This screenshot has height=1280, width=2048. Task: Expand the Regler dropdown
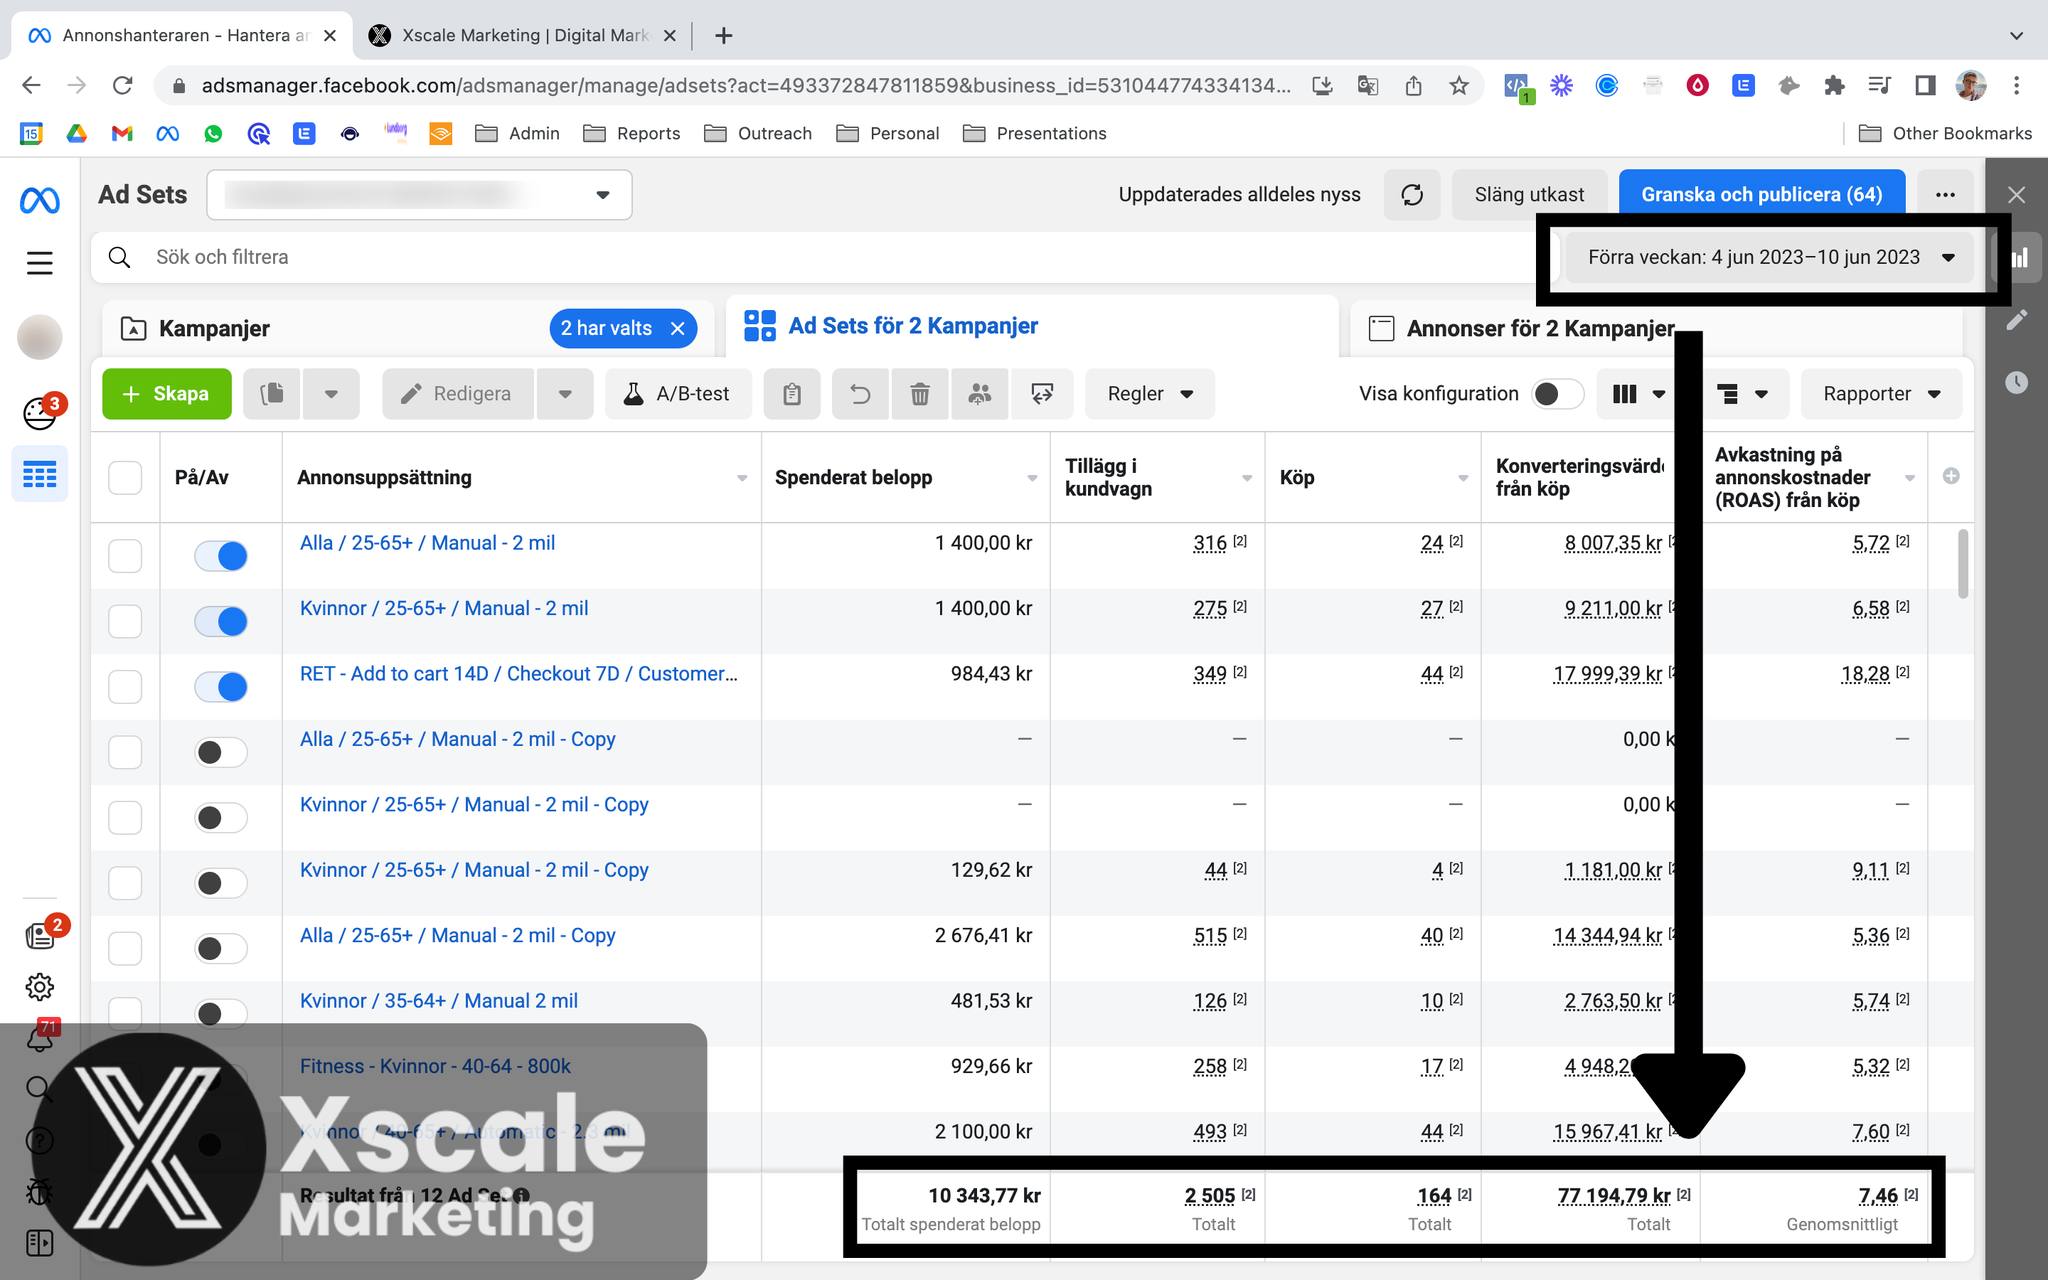click(1150, 394)
